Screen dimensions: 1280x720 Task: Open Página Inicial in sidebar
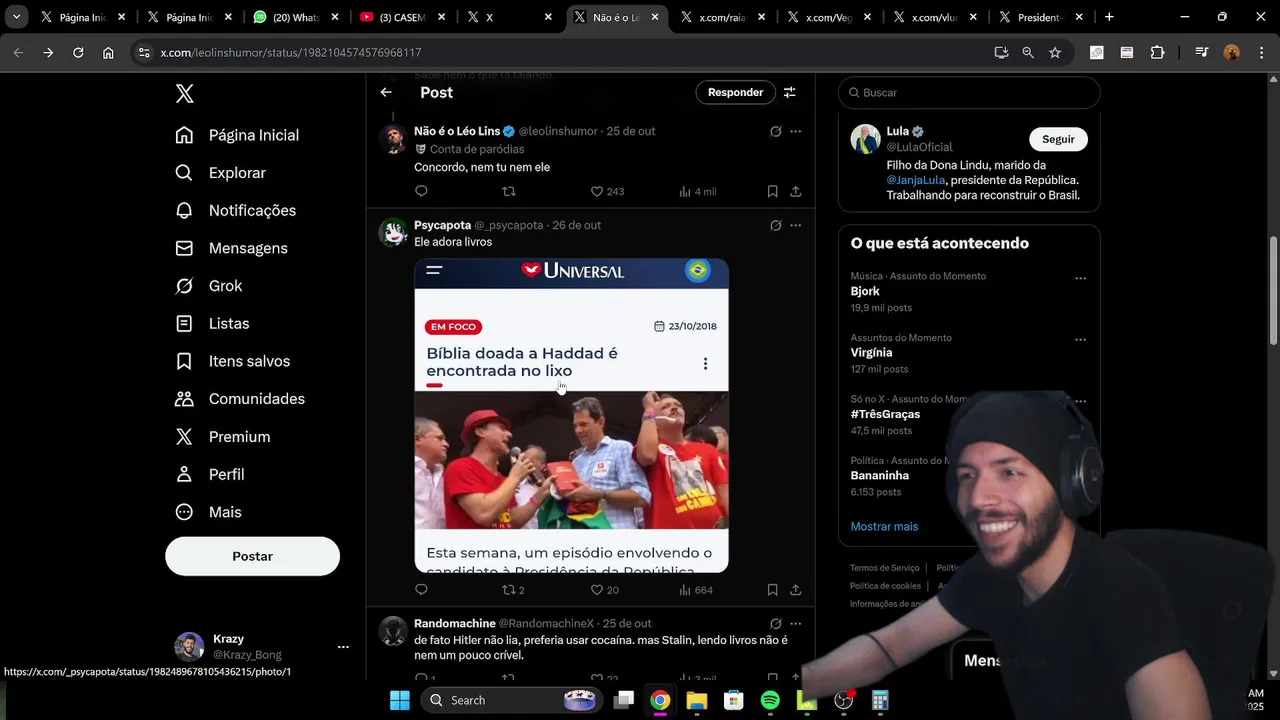238,135
